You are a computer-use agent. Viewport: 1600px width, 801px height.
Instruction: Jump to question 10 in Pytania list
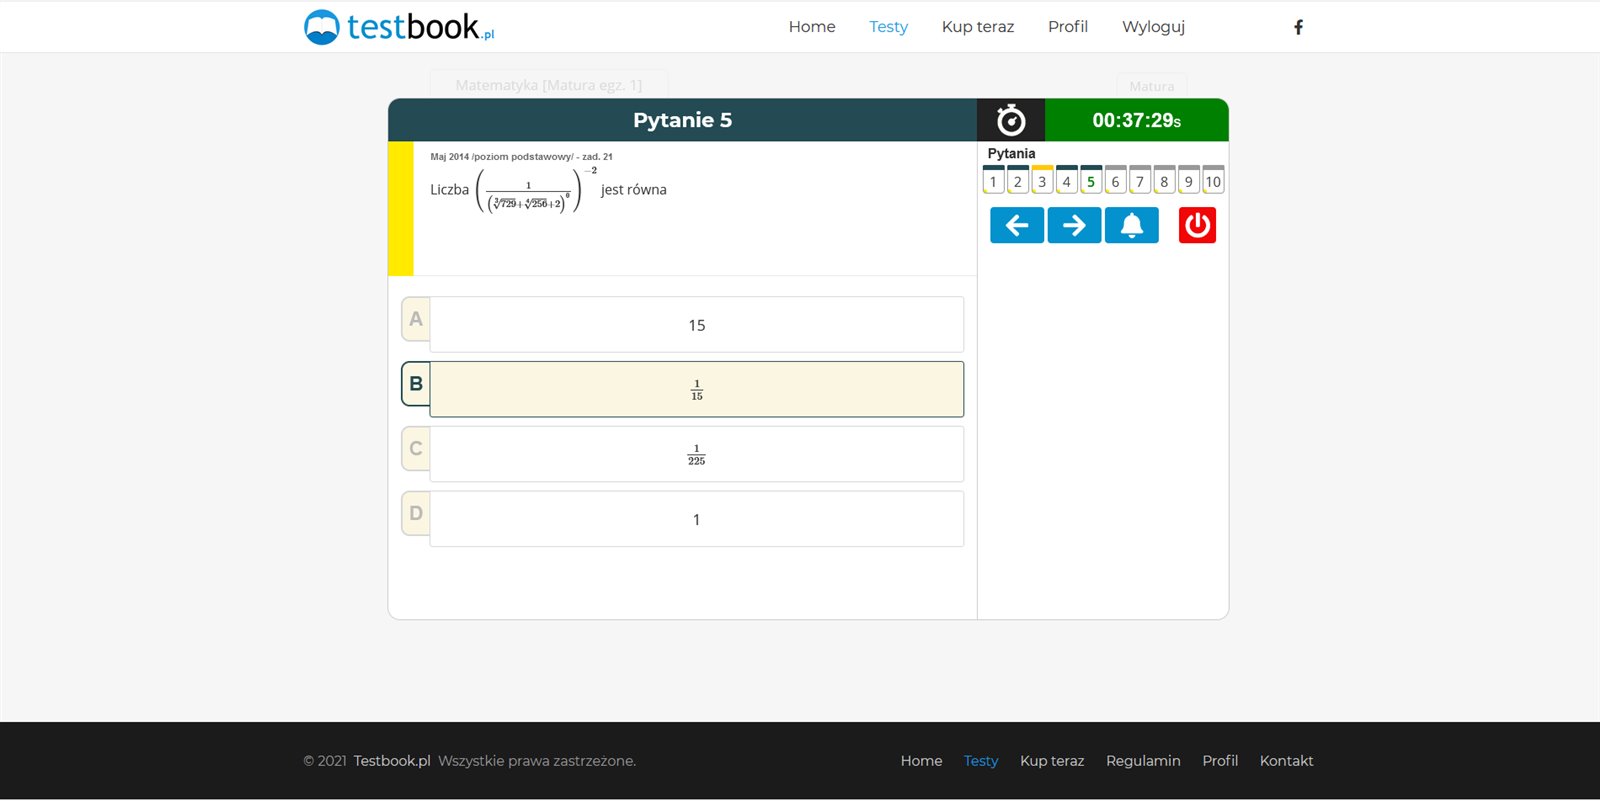pyautogui.click(x=1213, y=181)
